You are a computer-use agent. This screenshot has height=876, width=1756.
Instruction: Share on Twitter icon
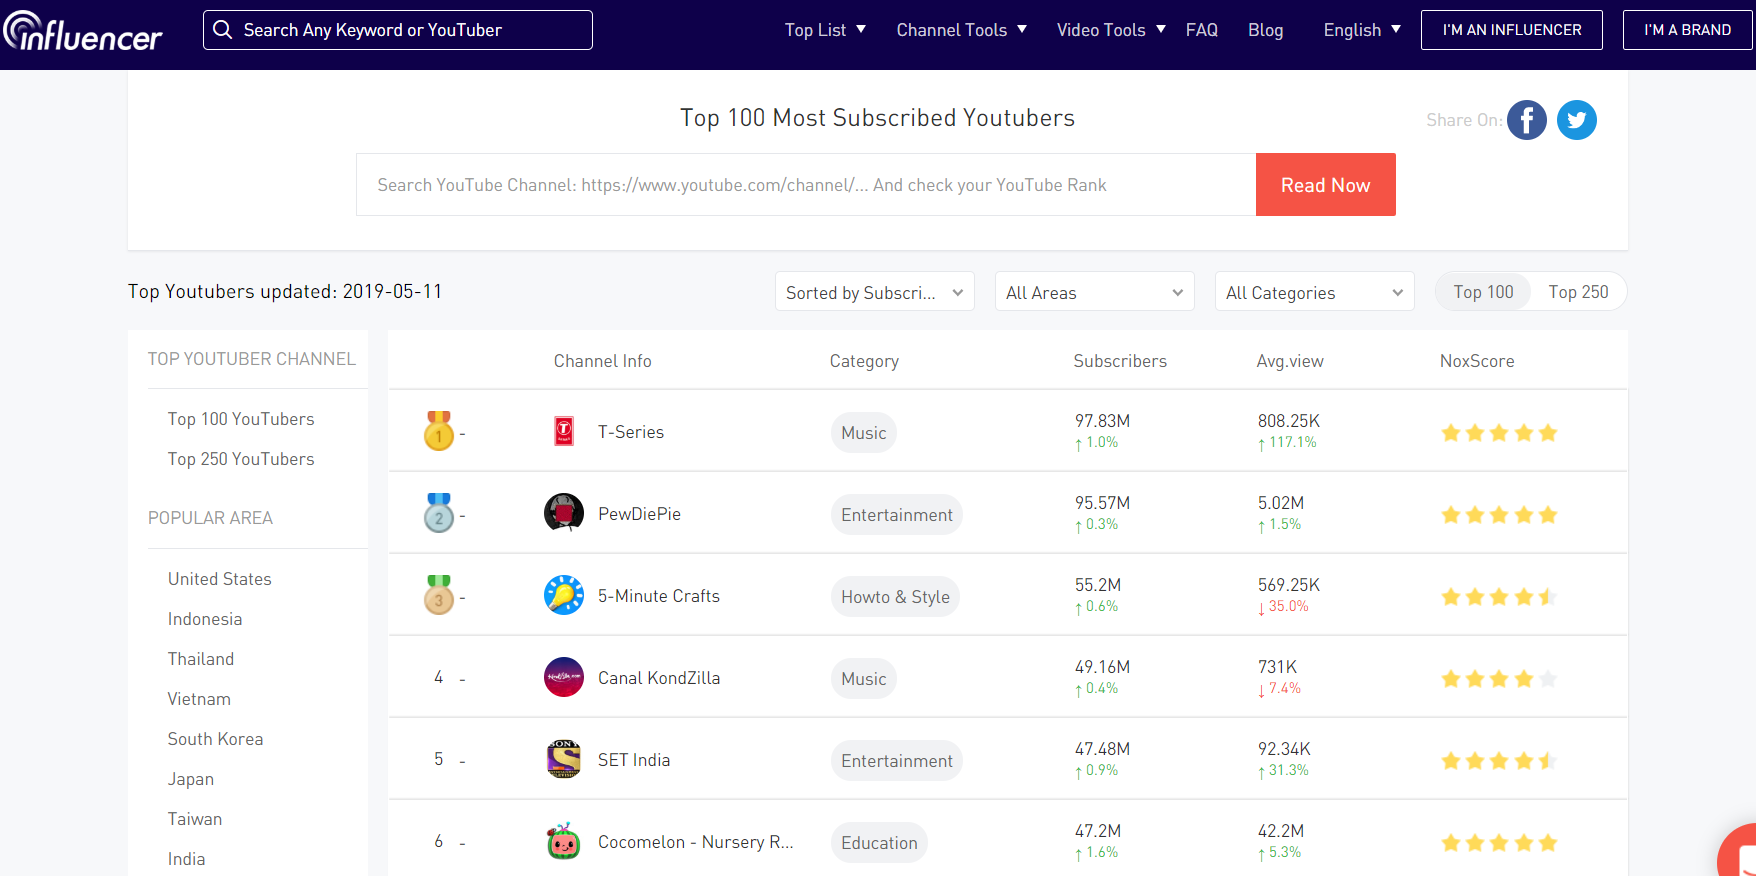[x=1576, y=120]
